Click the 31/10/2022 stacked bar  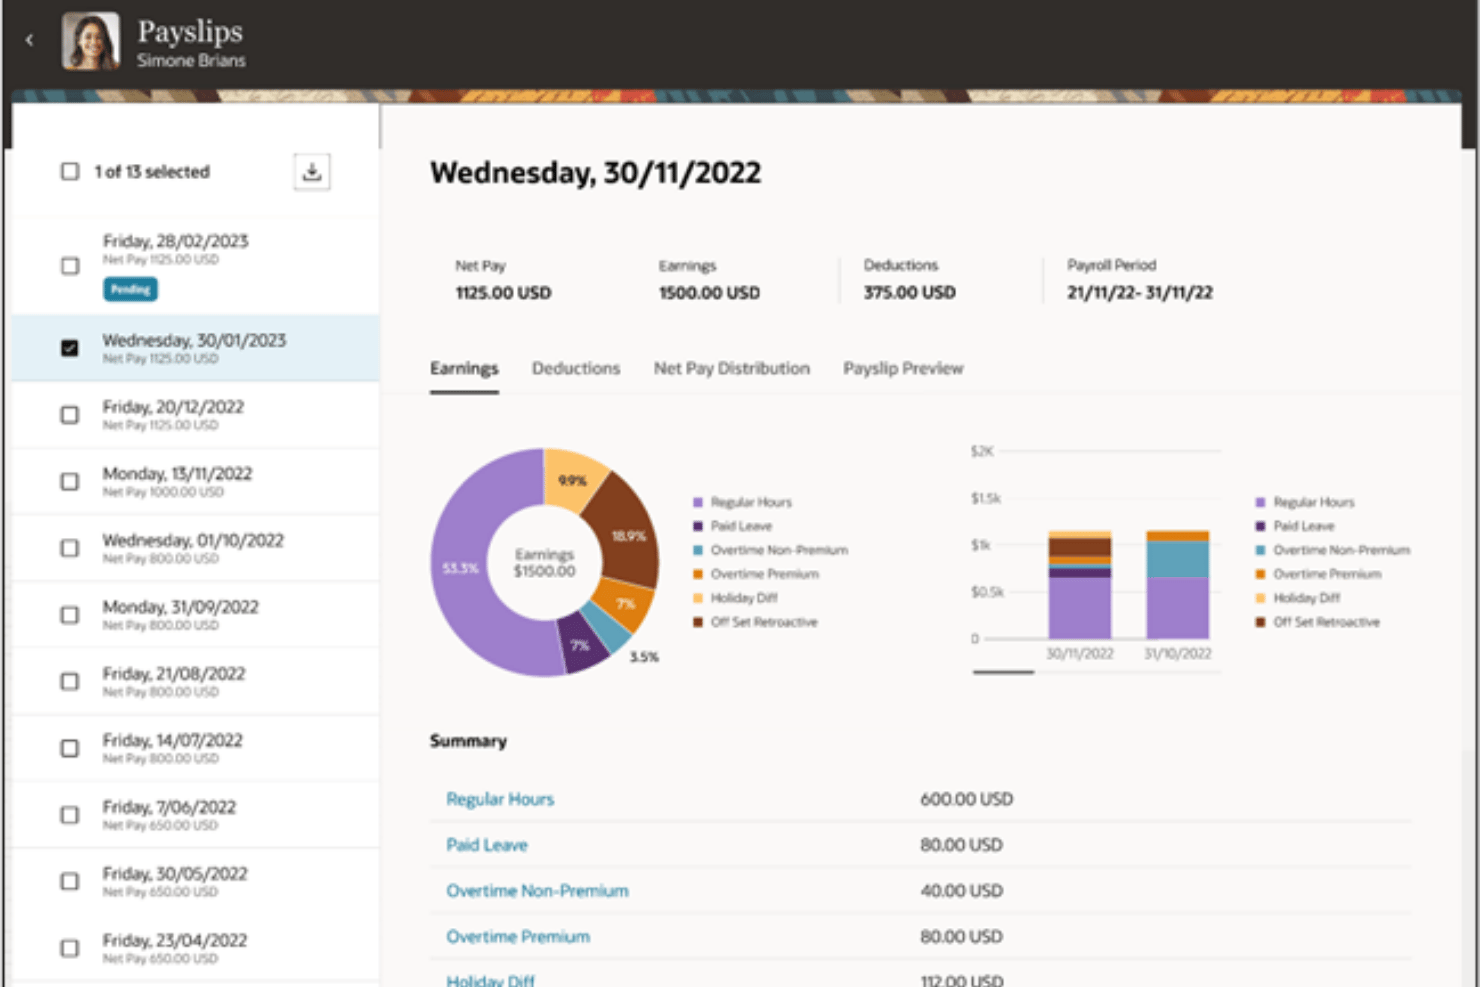click(1177, 585)
